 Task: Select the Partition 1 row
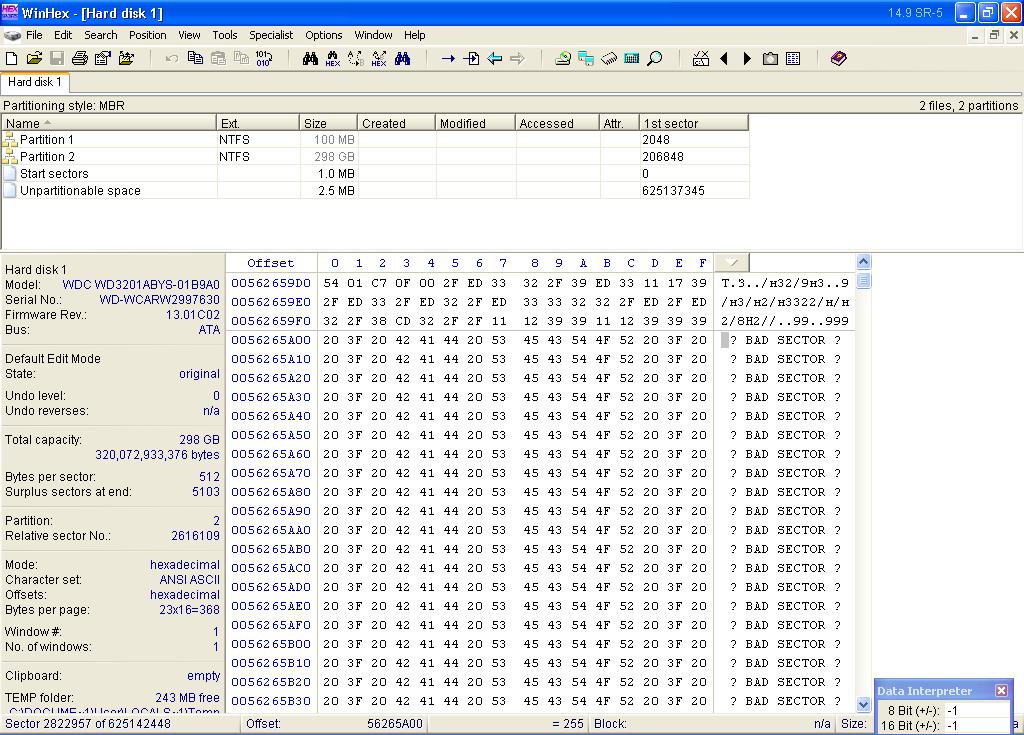[376, 140]
